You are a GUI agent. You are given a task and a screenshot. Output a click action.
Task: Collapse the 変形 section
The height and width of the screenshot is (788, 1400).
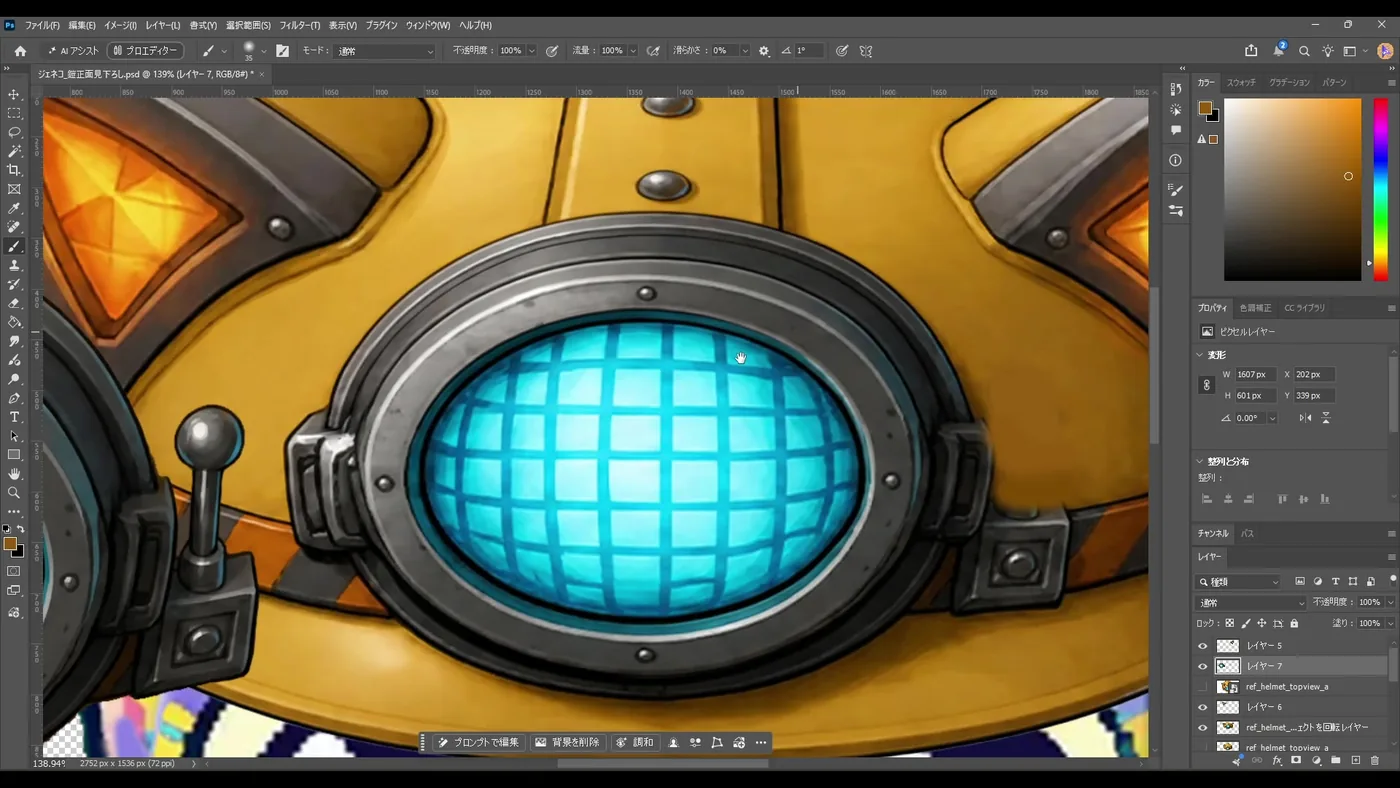coord(1200,355)
